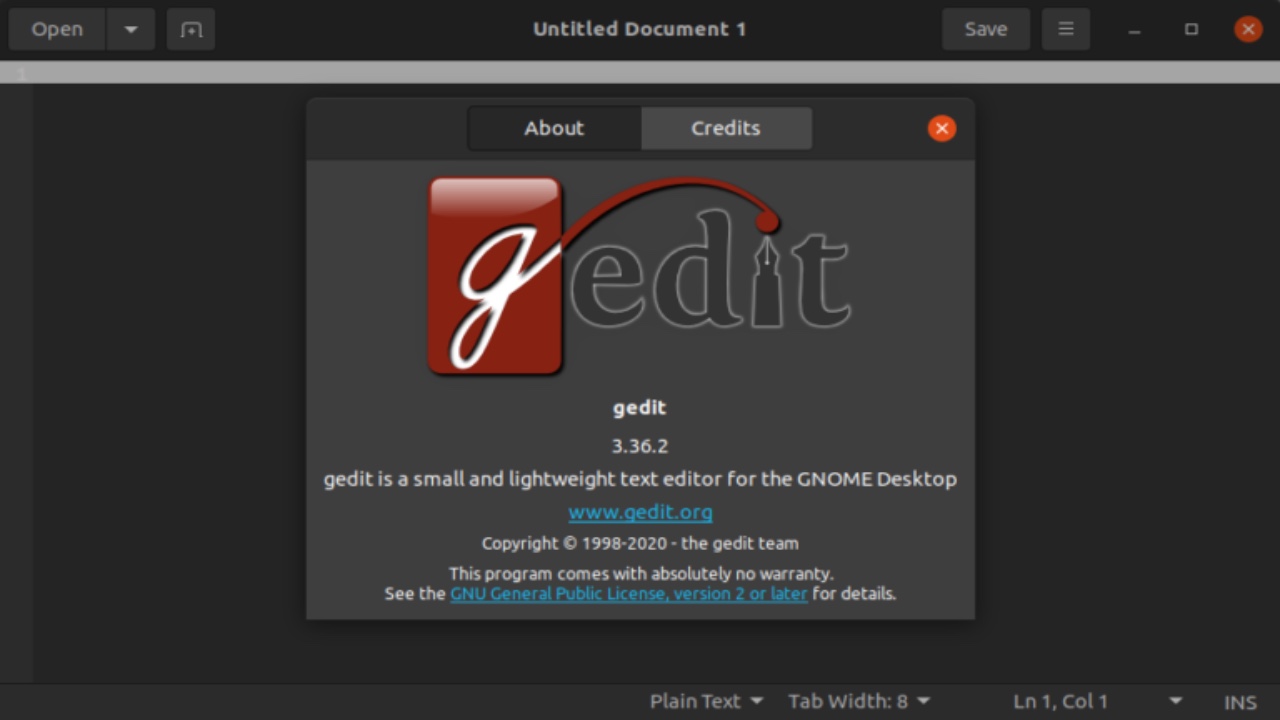Minimize the gedit window
The image size is (1280, 720).
click(x=1134, y=30)
